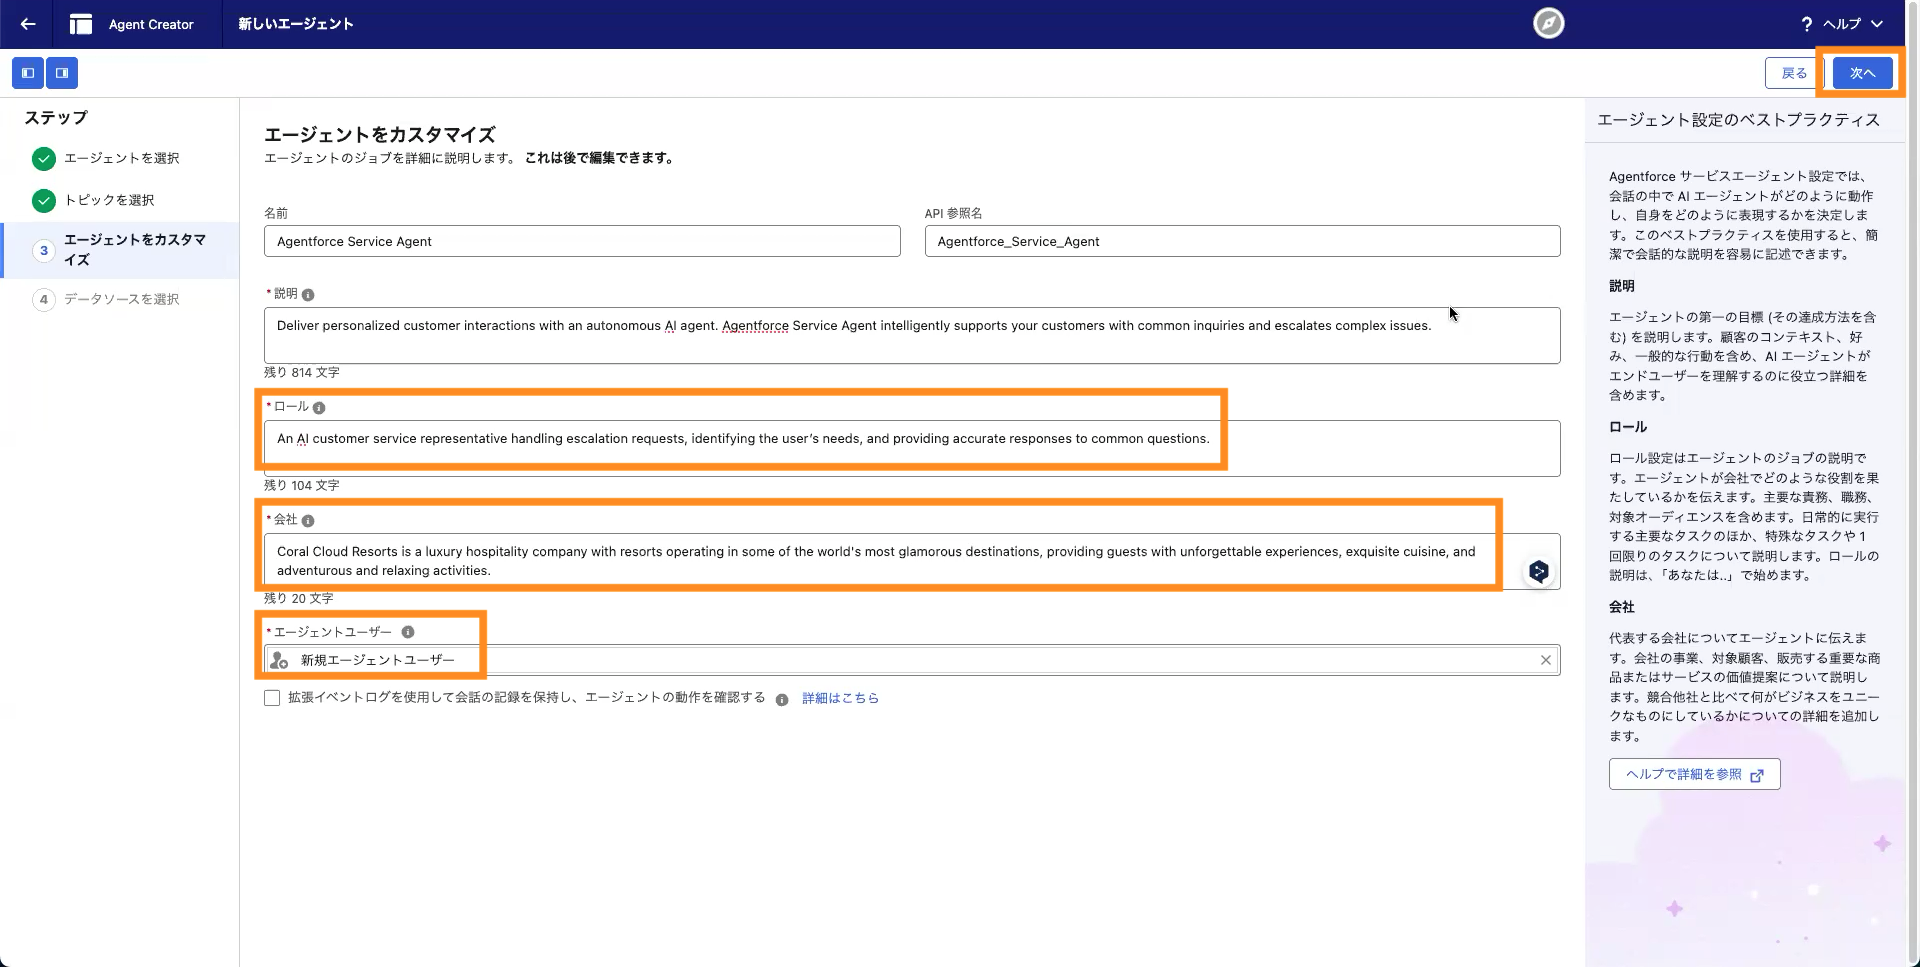Open the Agent Creator app icon

81,24
